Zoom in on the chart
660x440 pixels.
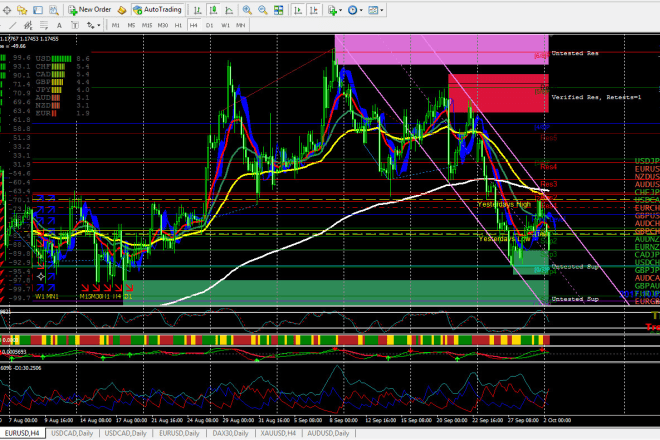click(247, 10)
